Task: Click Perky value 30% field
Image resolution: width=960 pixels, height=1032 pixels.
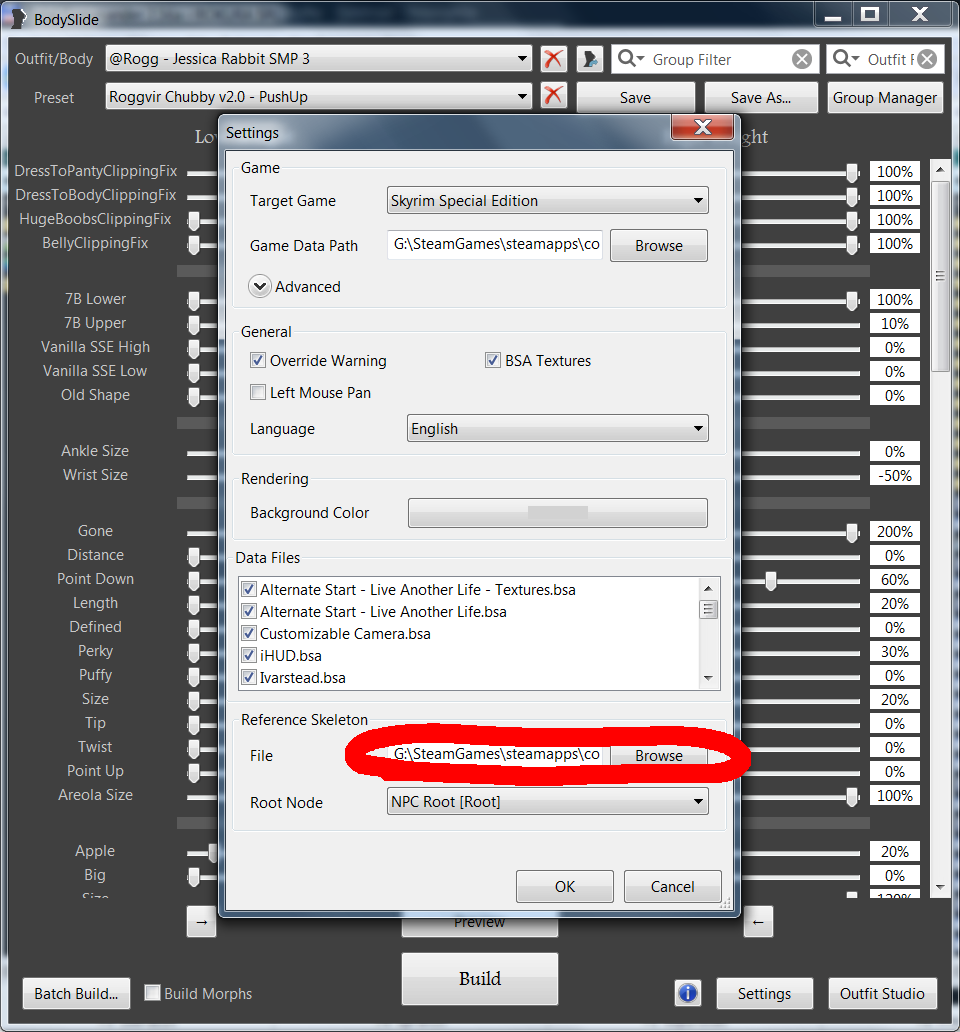Action: [894, 651]
